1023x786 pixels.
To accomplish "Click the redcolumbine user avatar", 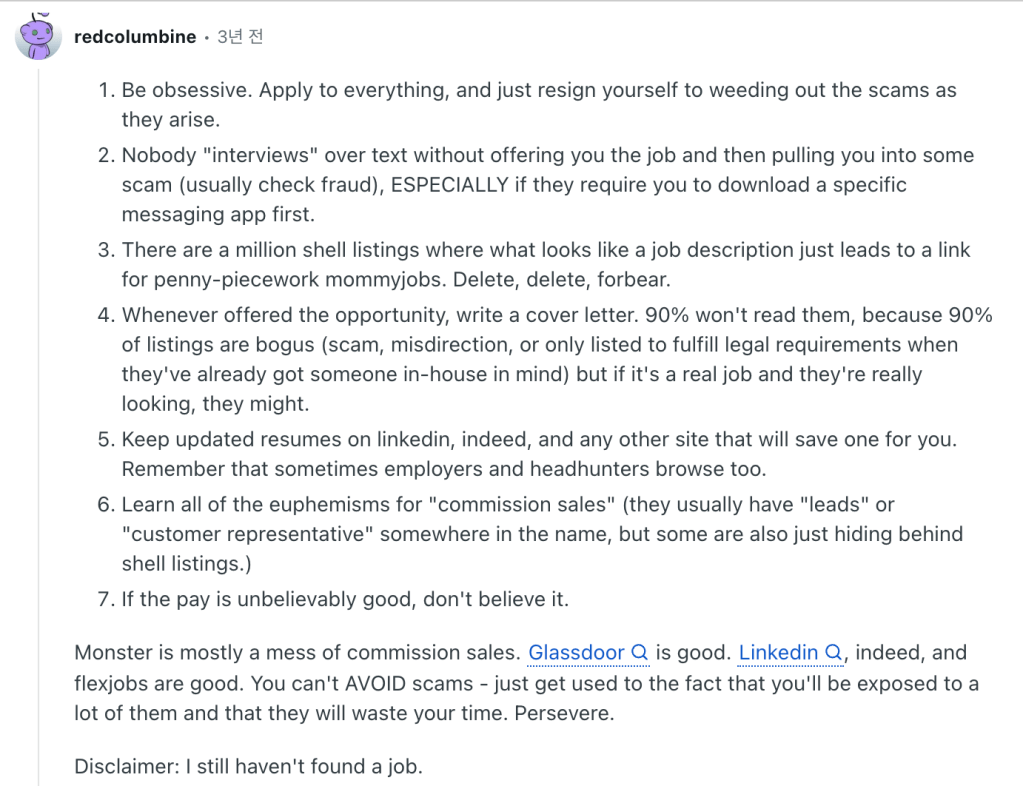I will 38,38.
